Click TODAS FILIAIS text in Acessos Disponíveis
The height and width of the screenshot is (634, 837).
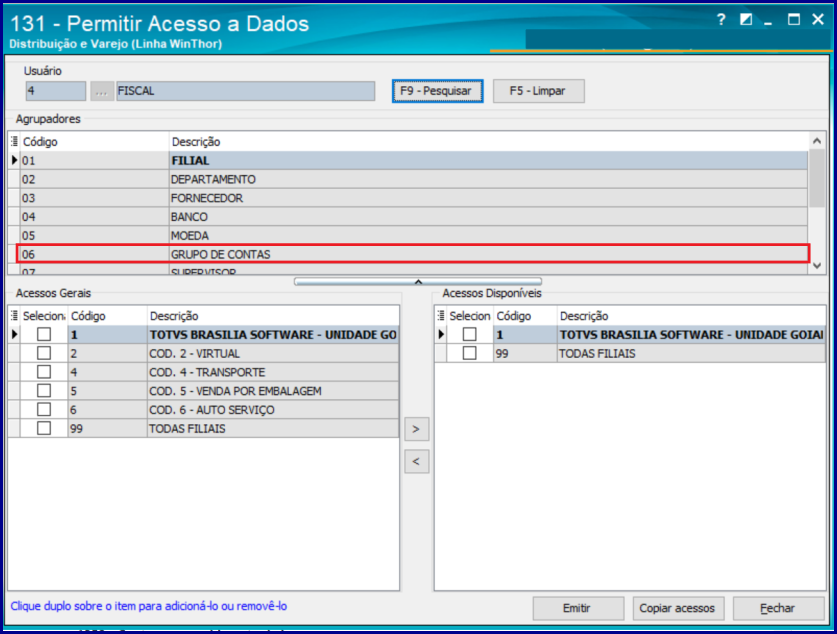(x=597, y=353)
